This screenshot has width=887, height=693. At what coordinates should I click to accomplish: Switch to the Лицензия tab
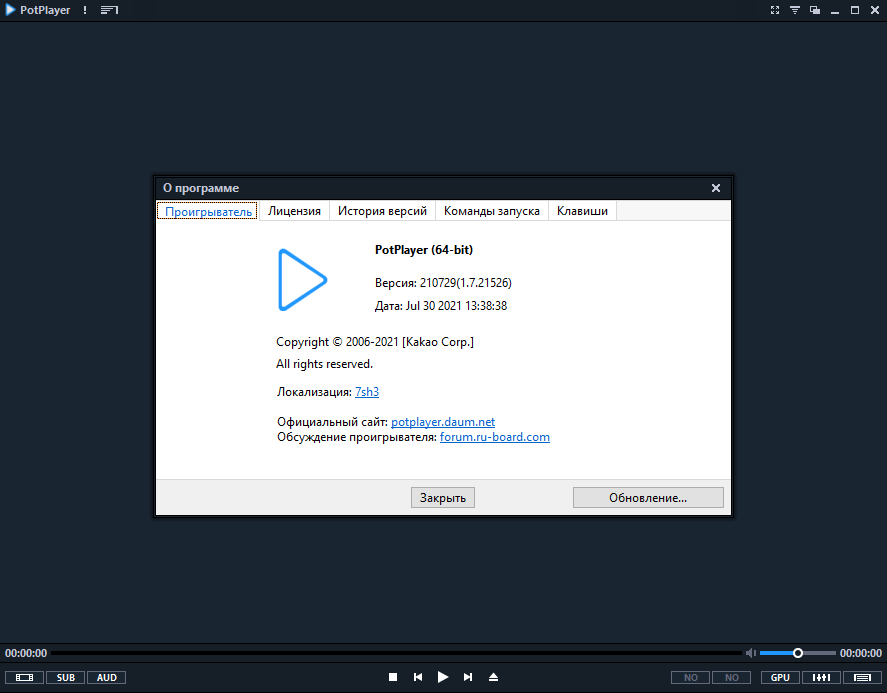294,211
